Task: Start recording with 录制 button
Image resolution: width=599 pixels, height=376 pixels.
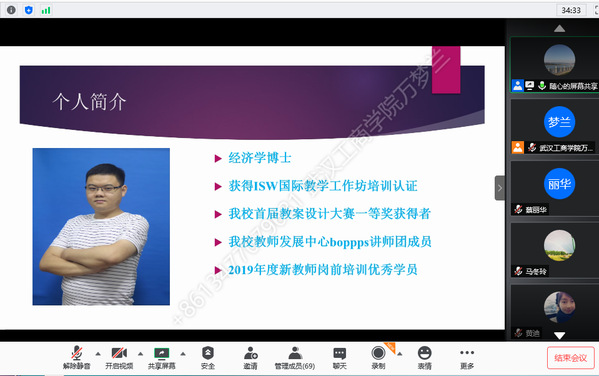Action: point(378,358)
